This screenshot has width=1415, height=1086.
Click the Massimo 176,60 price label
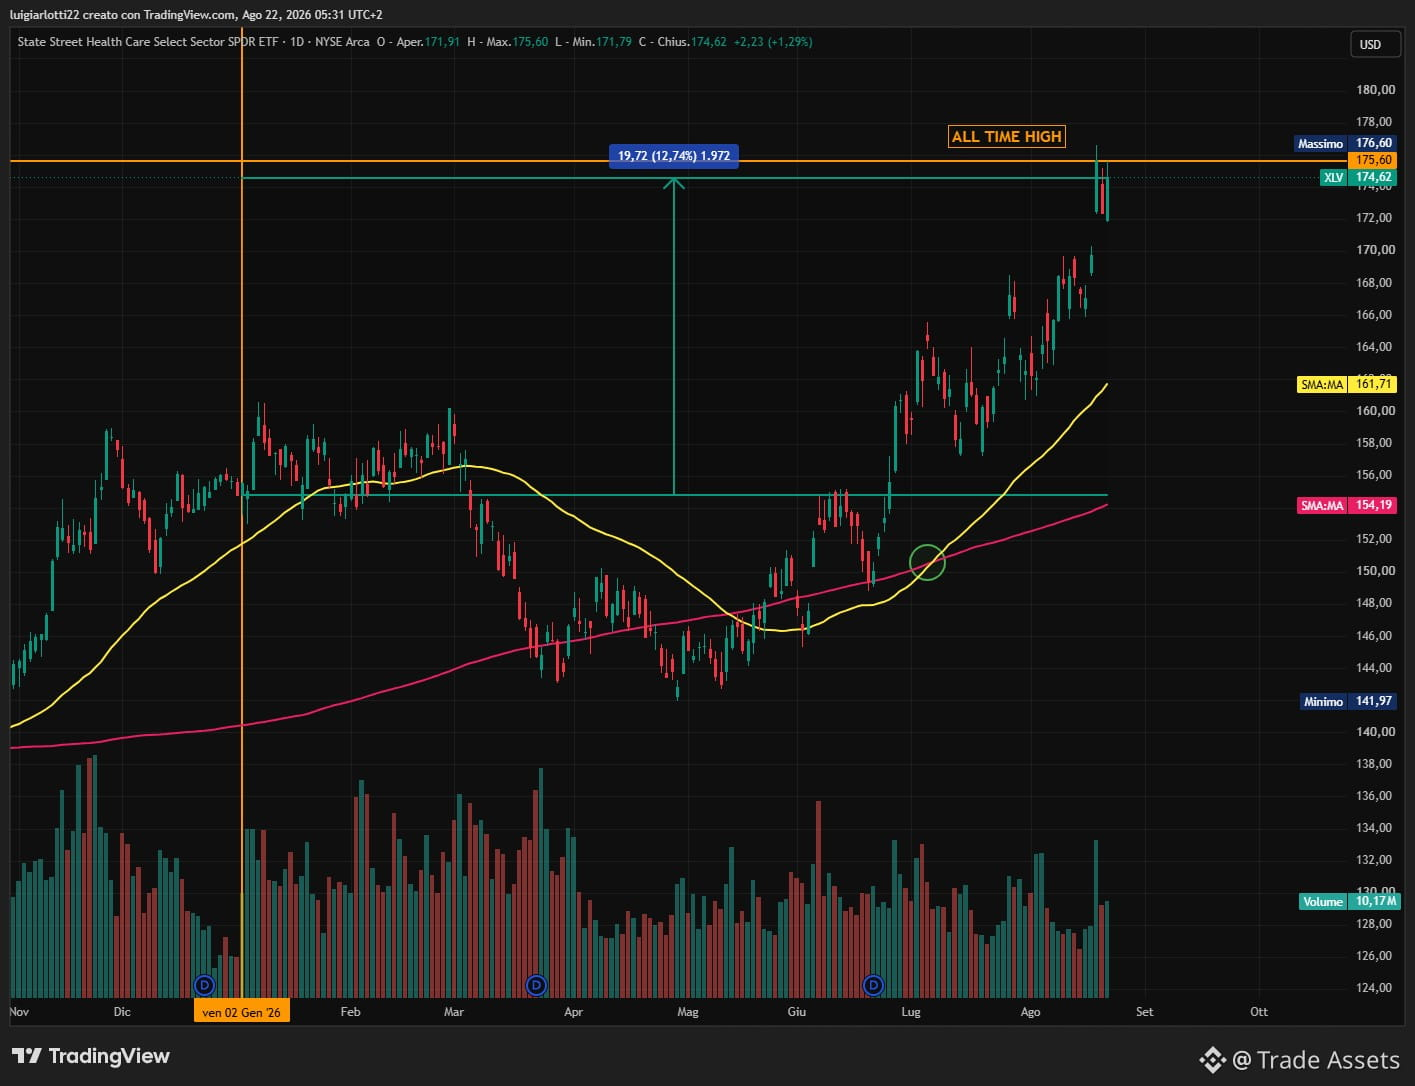click(1345, 143)
